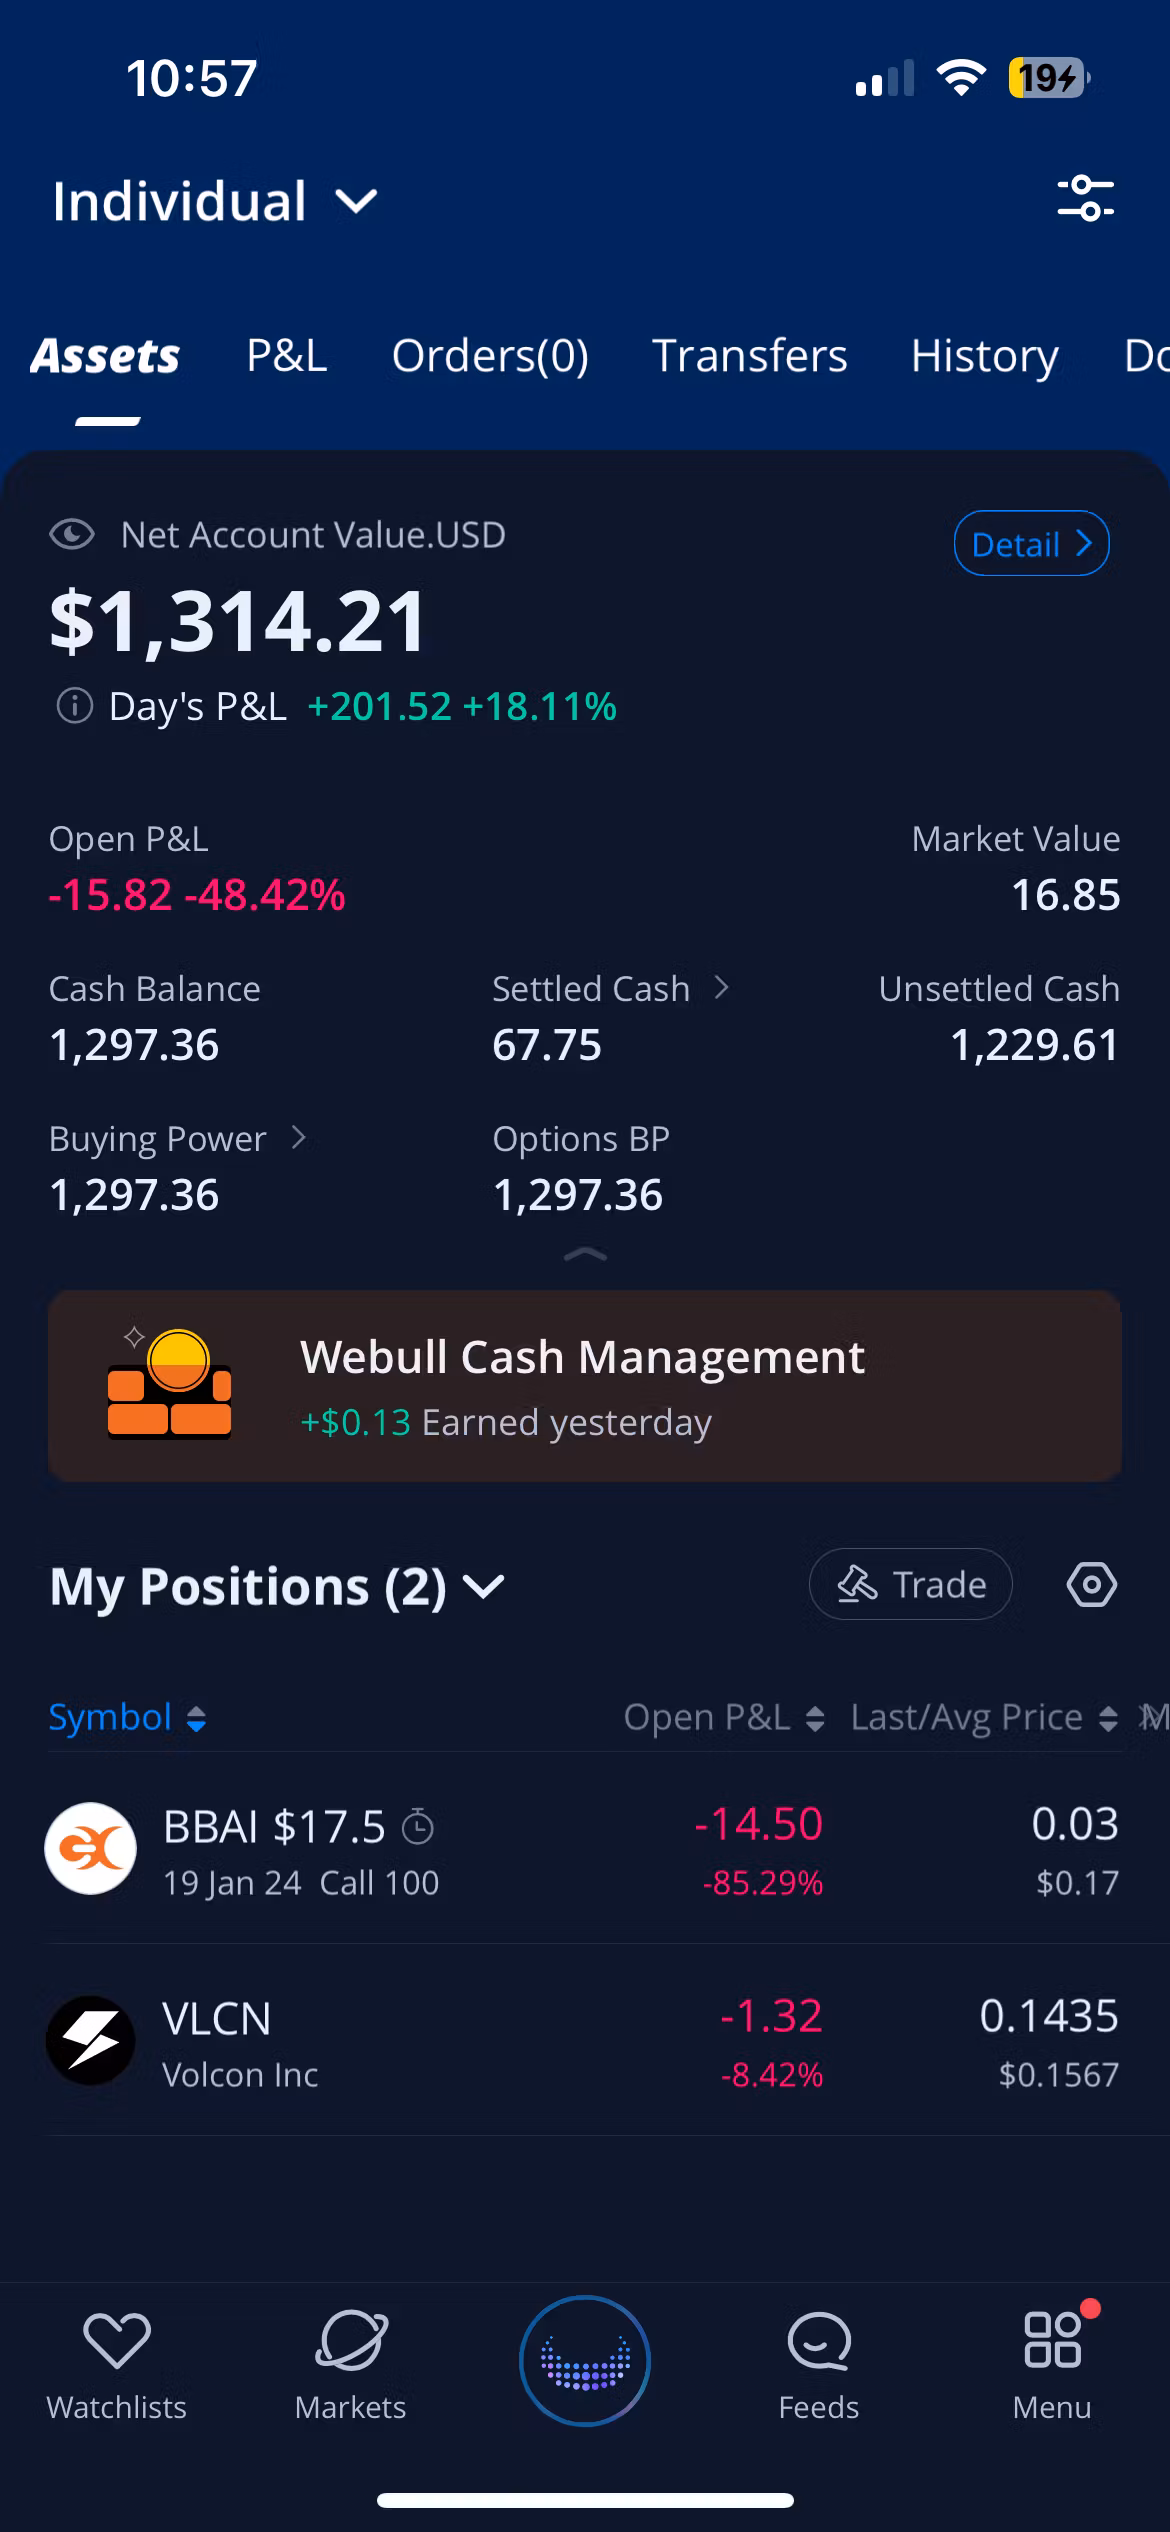
Task: Tap the center Webull home button
Action: click(585, 2361)
